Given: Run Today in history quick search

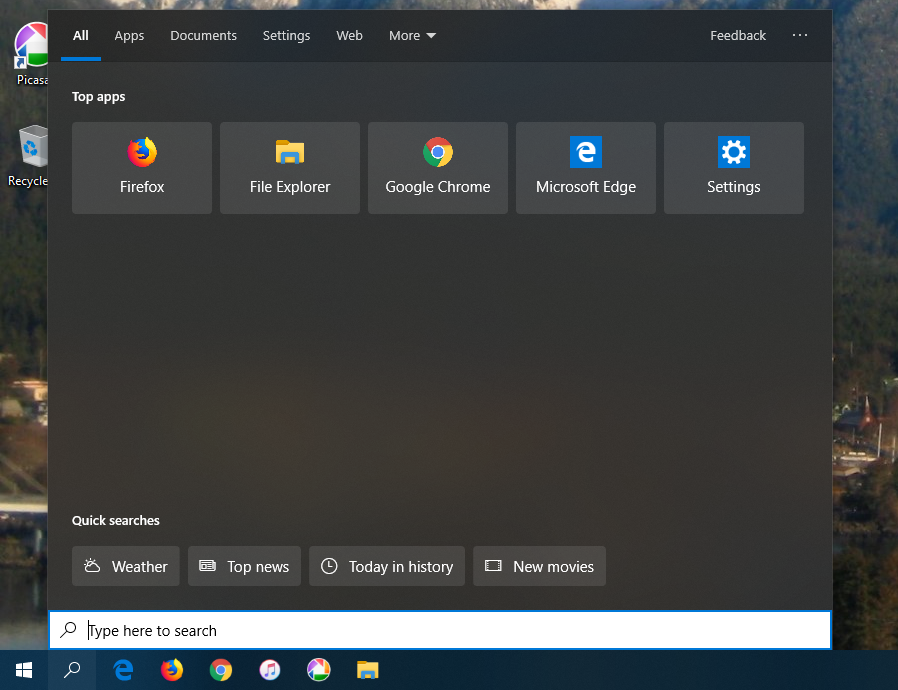Looking at the screenshot, I should click(x=387, y=566).
